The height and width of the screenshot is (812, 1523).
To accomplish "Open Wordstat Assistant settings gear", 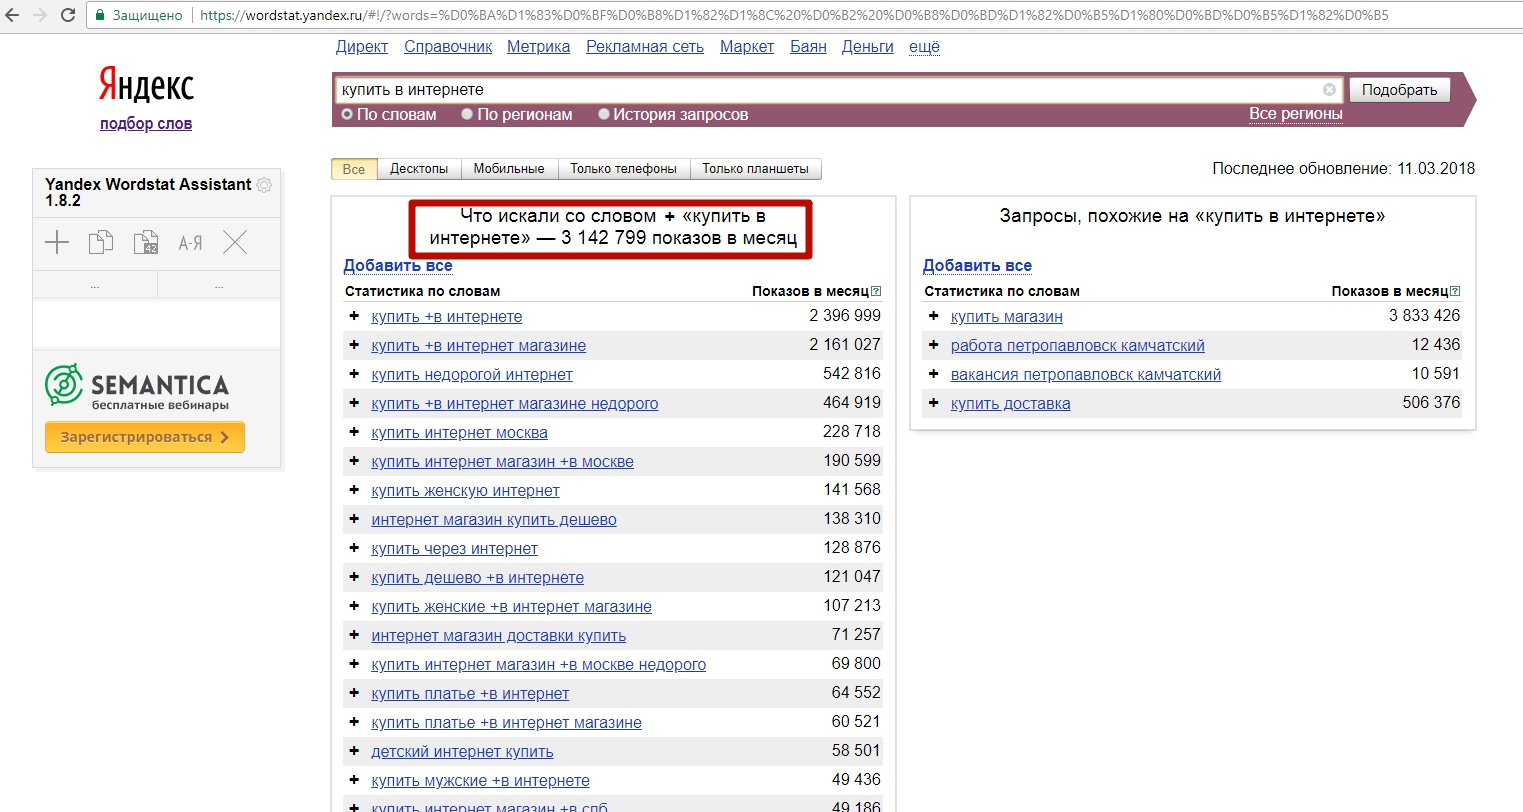I will [x=264, y=185].
